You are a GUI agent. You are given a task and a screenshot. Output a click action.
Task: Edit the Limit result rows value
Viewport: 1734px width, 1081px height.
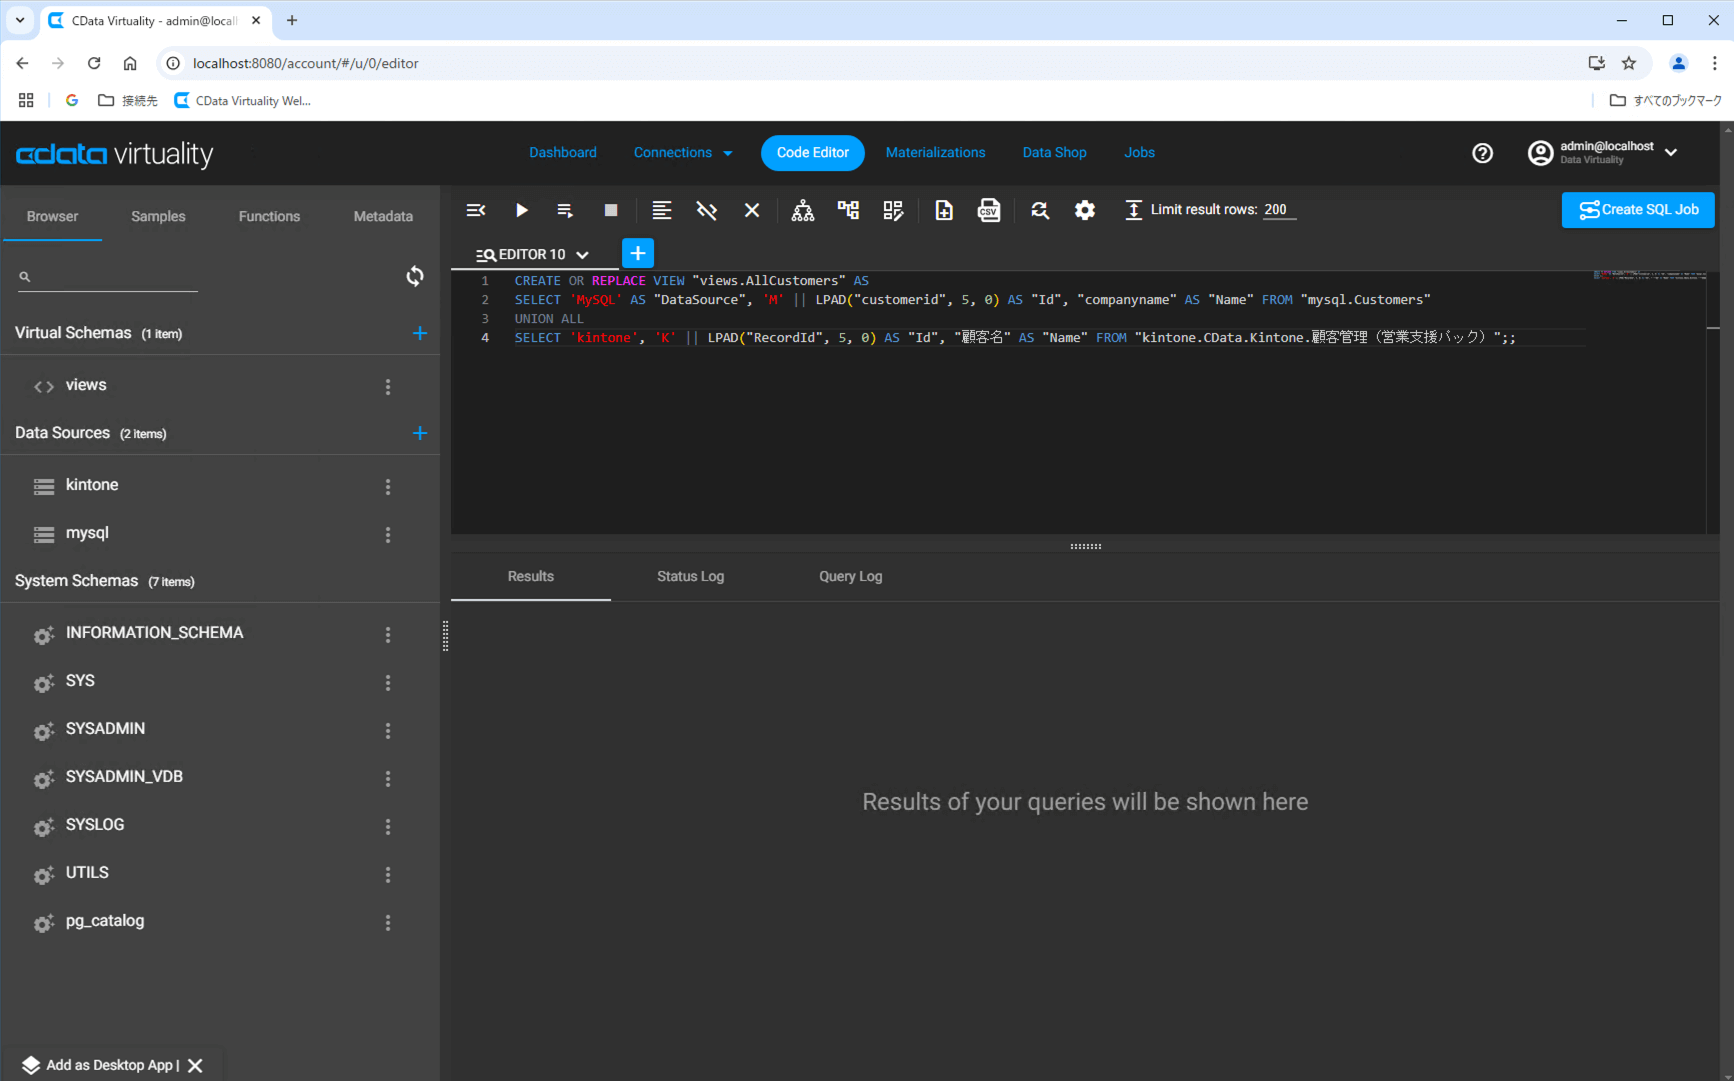pyautogui.click(x=1279, y=209)
